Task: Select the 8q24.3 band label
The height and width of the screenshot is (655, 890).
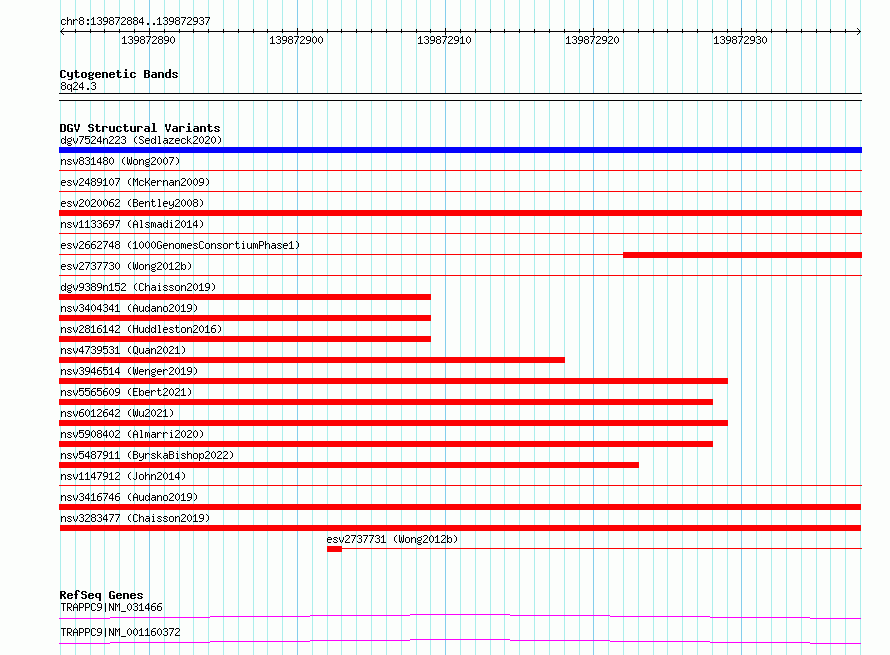Action: [78, 86]
